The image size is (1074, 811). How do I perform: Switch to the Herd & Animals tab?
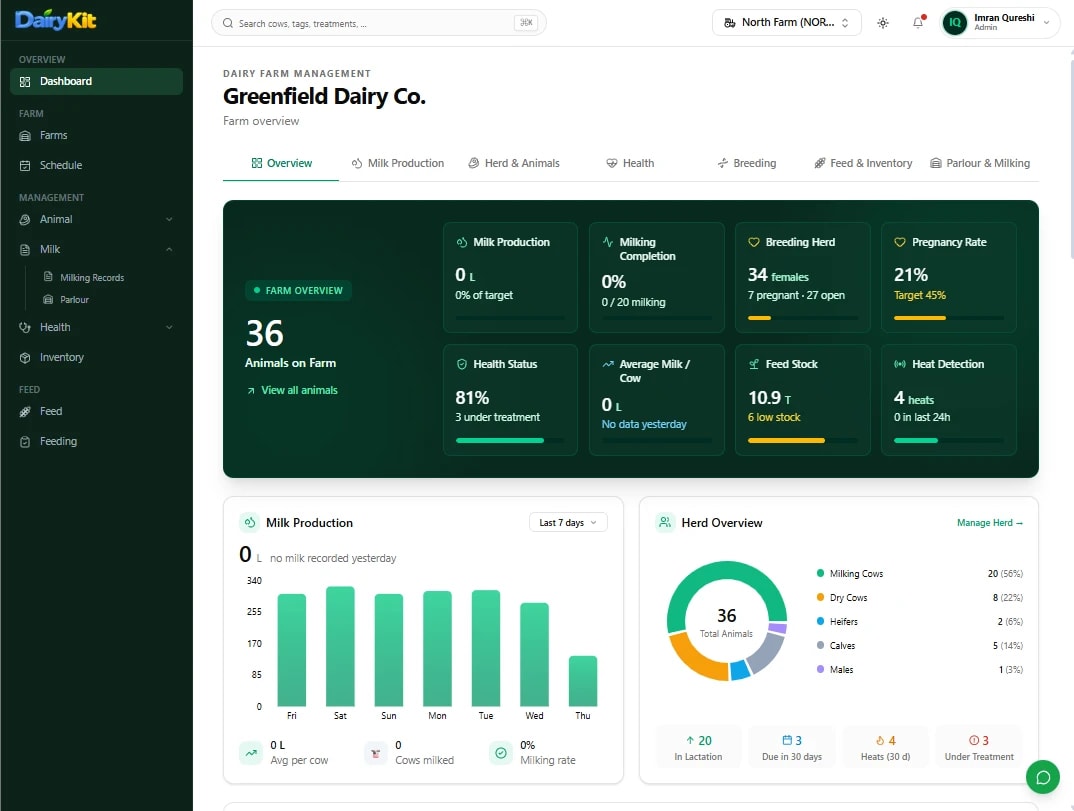click(514, 163)
